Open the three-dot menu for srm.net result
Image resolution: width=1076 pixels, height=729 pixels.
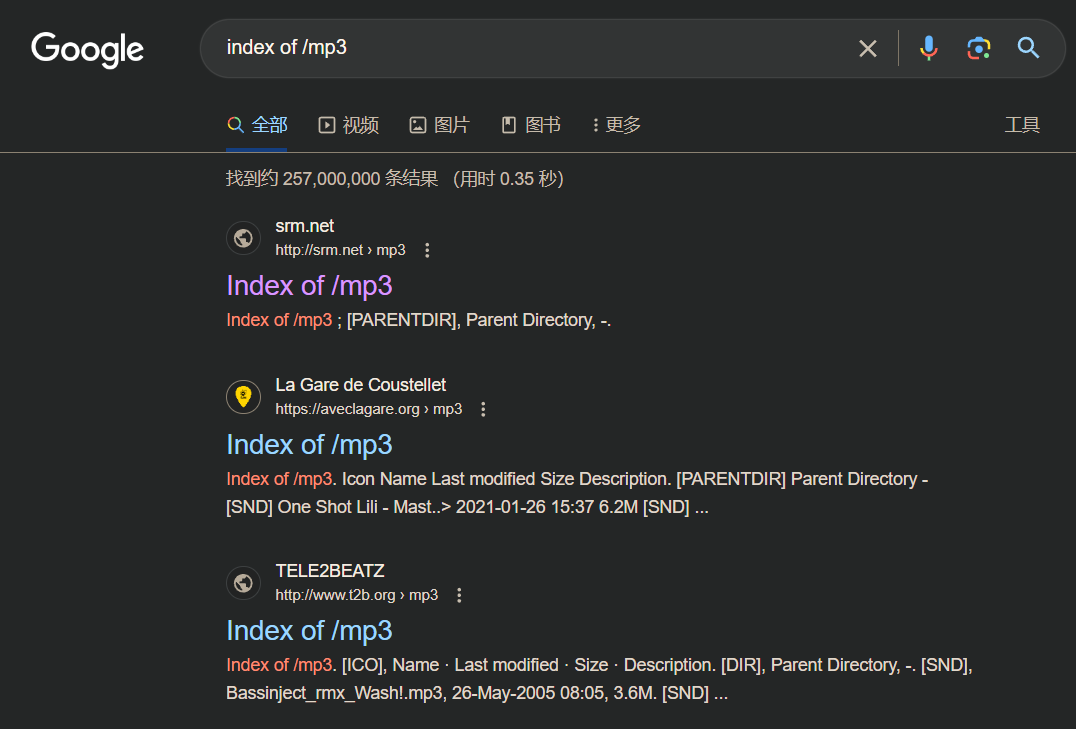click(x=427, y=251)
